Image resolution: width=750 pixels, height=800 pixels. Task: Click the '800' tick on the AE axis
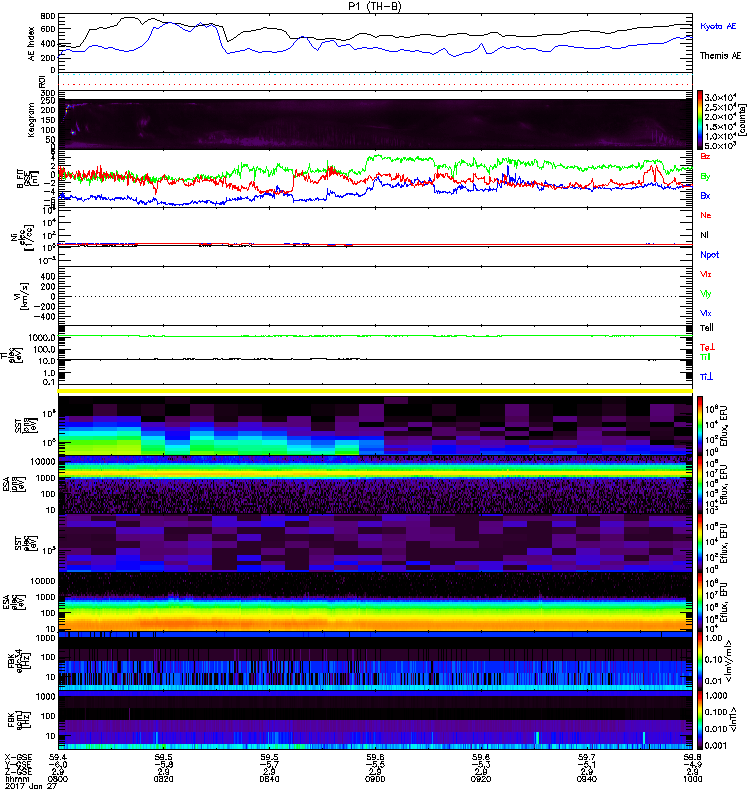pos(48,16)
